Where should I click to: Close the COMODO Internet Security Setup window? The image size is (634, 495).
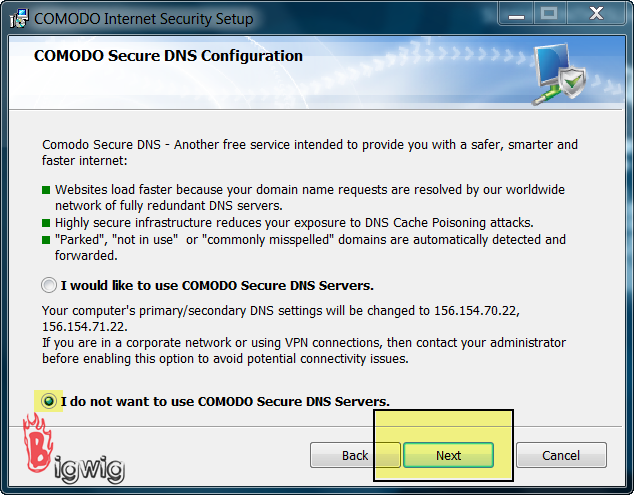click(593, 14)
